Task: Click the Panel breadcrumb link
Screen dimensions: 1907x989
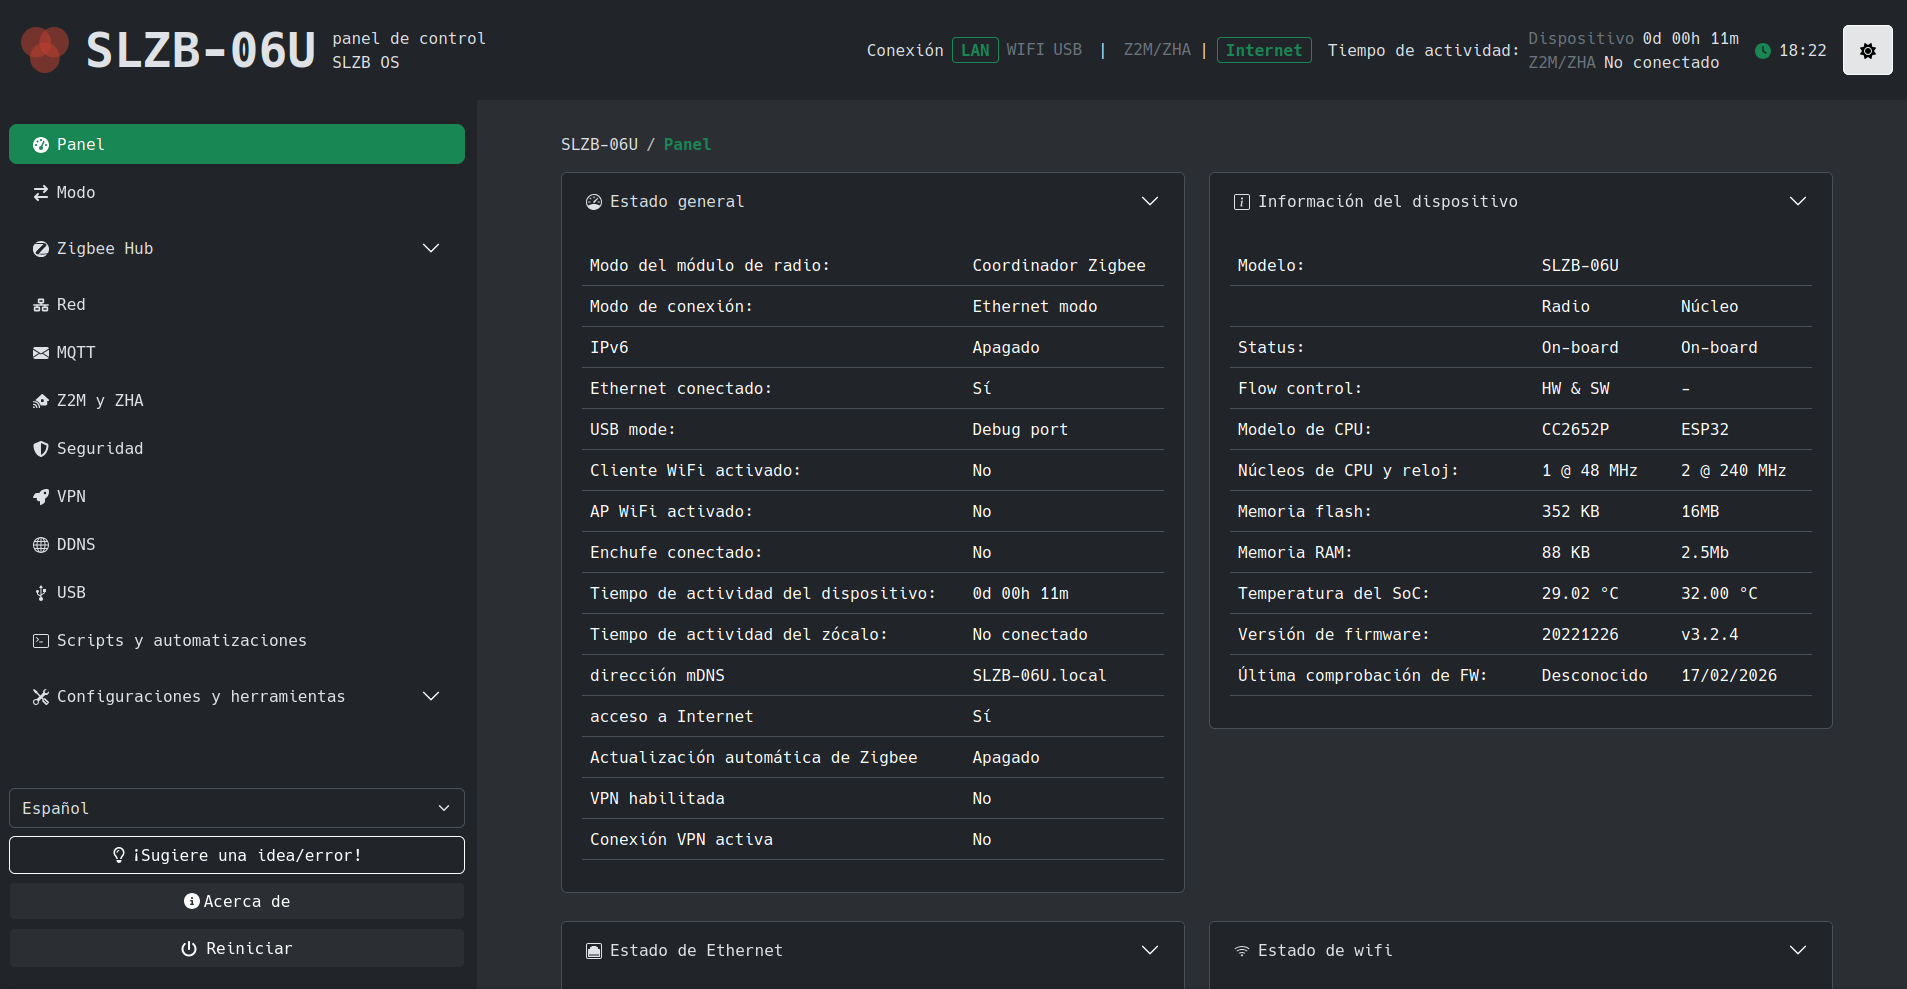Action: (687, 145)
